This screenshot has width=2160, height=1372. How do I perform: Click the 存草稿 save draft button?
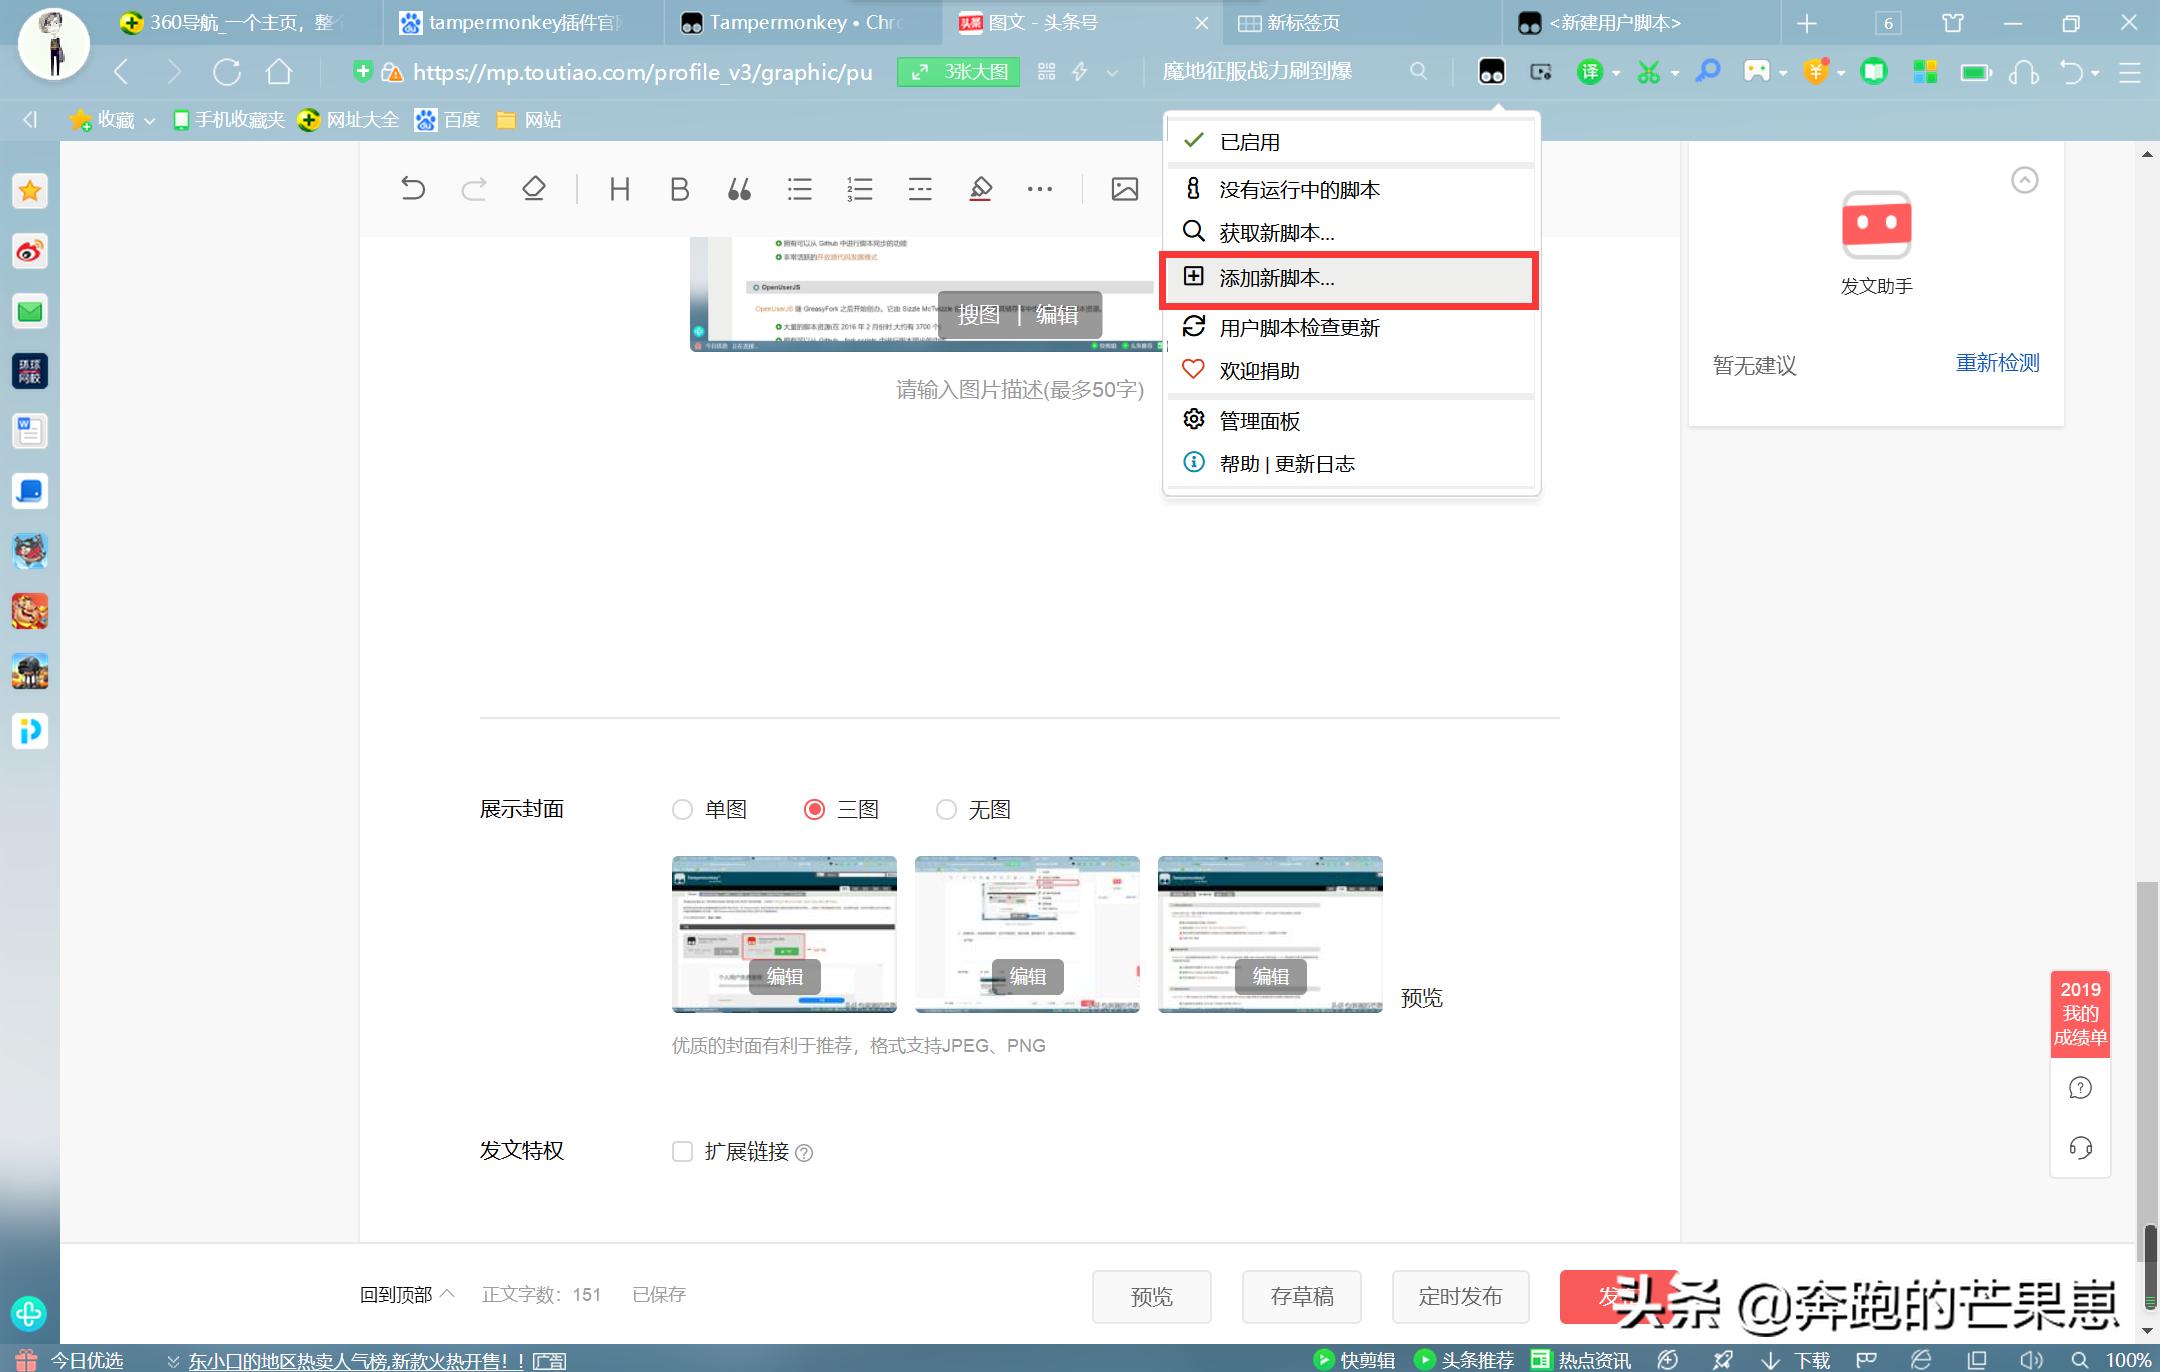point(1301,1296)
